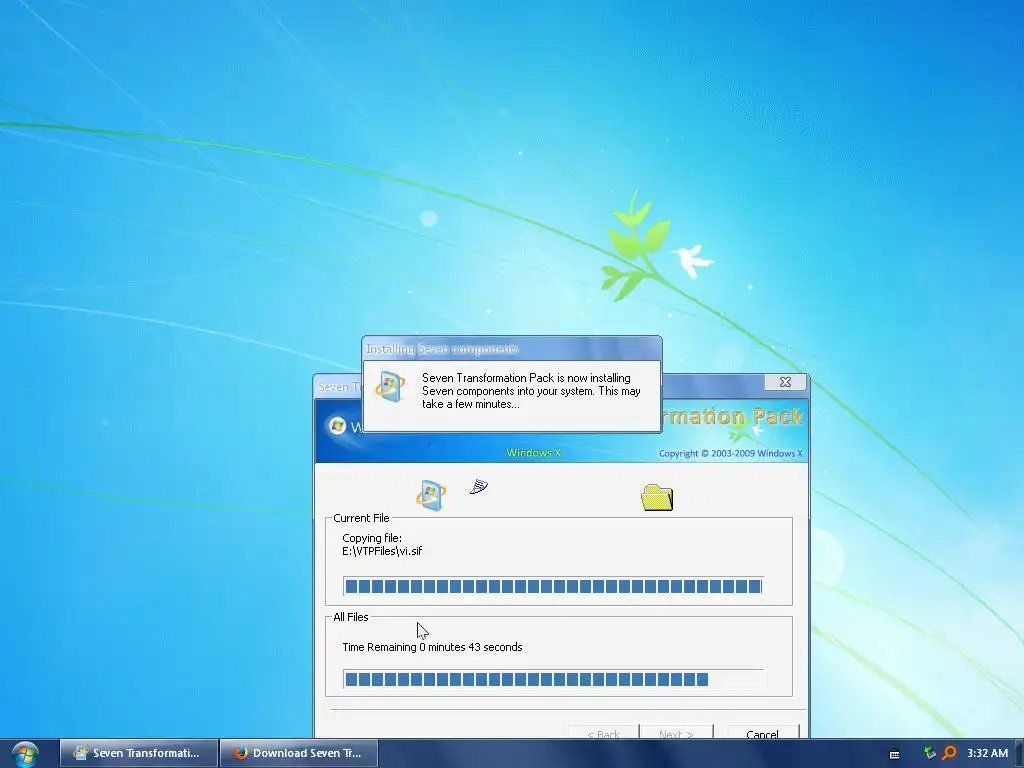Click the disabled Next button
The height and width of the screenshot is (768, 1024).
pyautogui.click(x=676, y=732)
